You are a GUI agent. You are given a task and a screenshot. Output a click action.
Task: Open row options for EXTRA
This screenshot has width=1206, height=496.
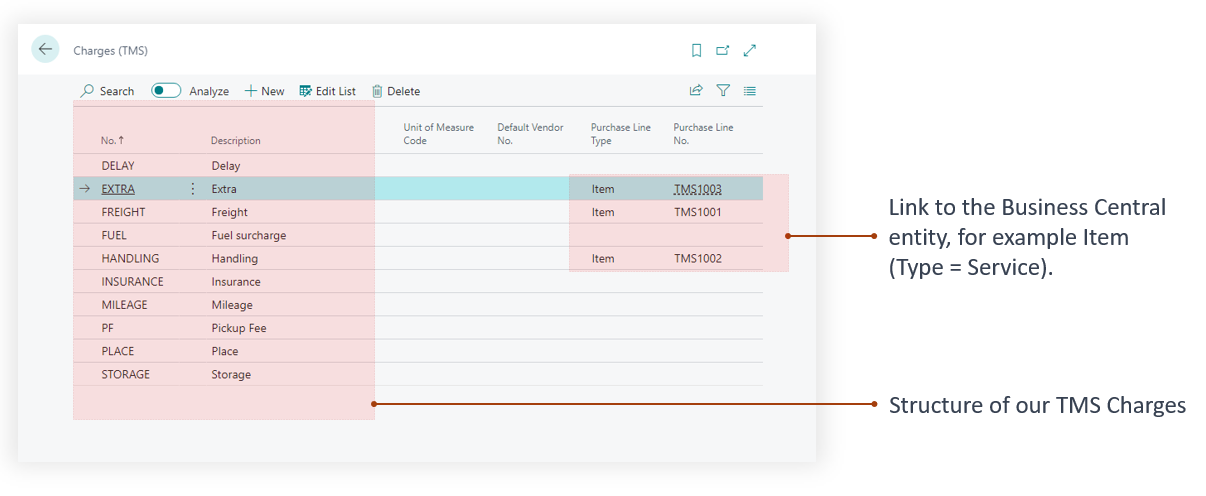coord(193,189)
